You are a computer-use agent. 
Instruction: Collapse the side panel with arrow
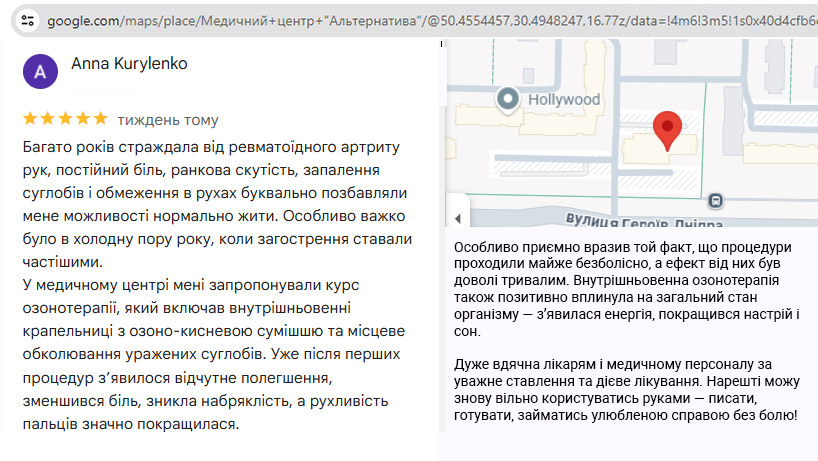pyautogui.click(x=456, y=218)
